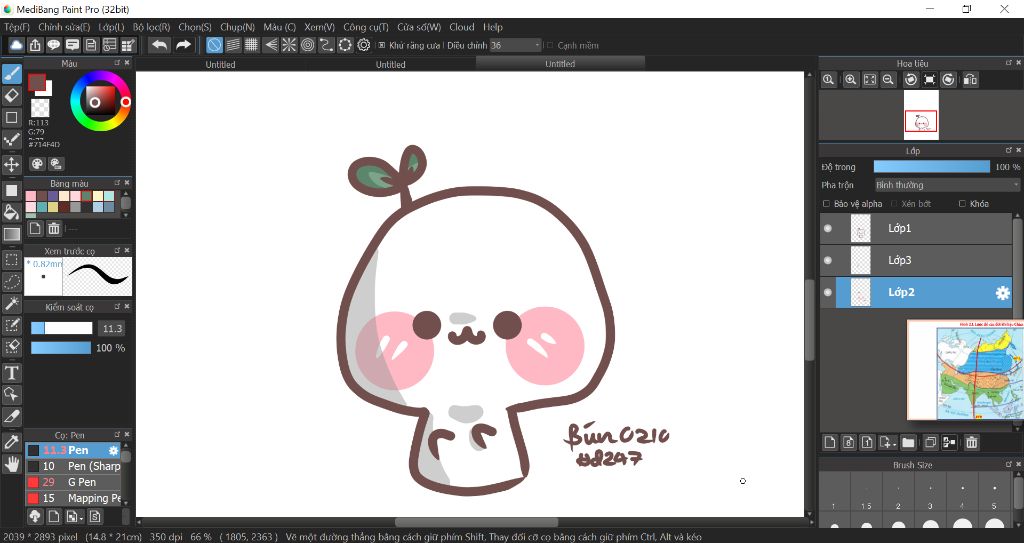Screen dimensions: 1024x543
Task: Hide the Lớp3 layer visibility dot
Action: tap(828, 260)
